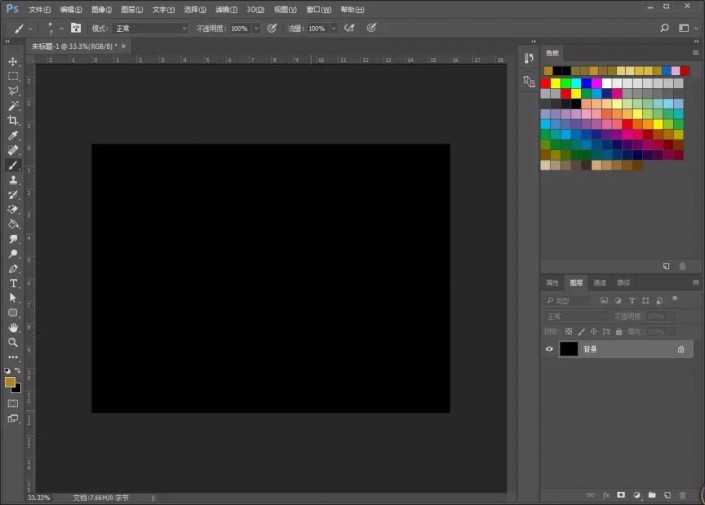Open the 模式 blend mode dropdown
705x505 pixels.
[149, 28]
